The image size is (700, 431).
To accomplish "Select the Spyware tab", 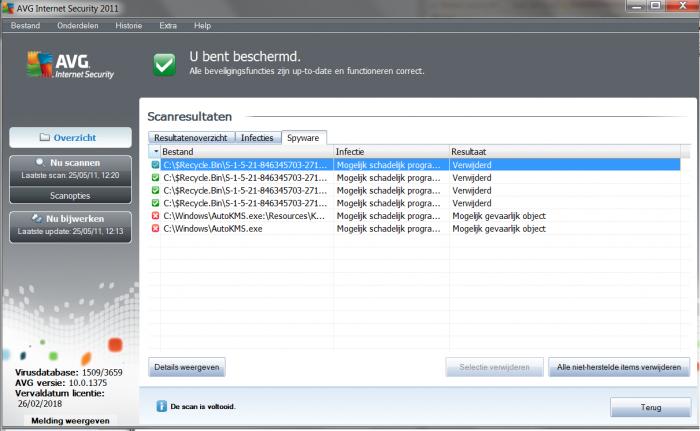I will pos(304,138).
